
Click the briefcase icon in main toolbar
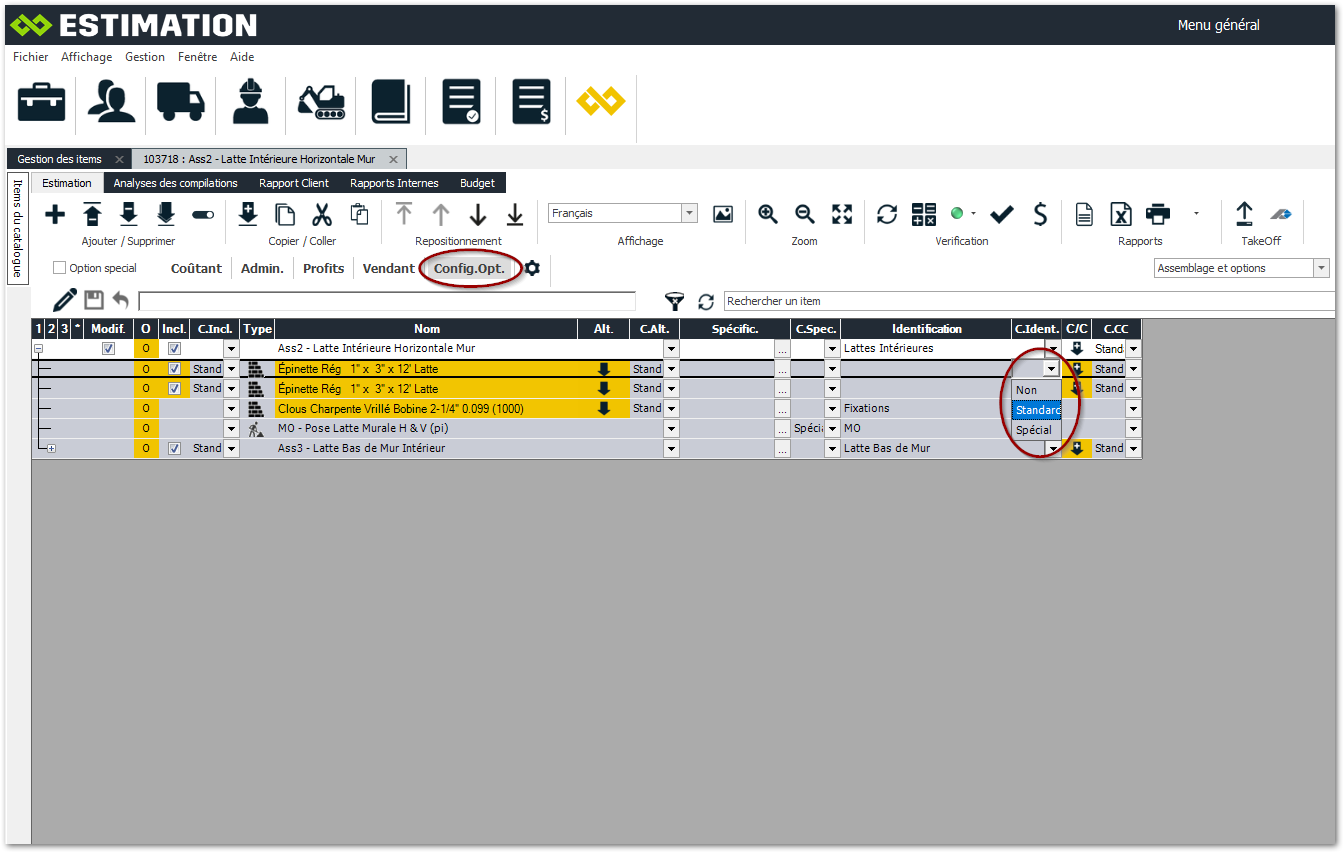pyautogui.click(x=42, y=102)
